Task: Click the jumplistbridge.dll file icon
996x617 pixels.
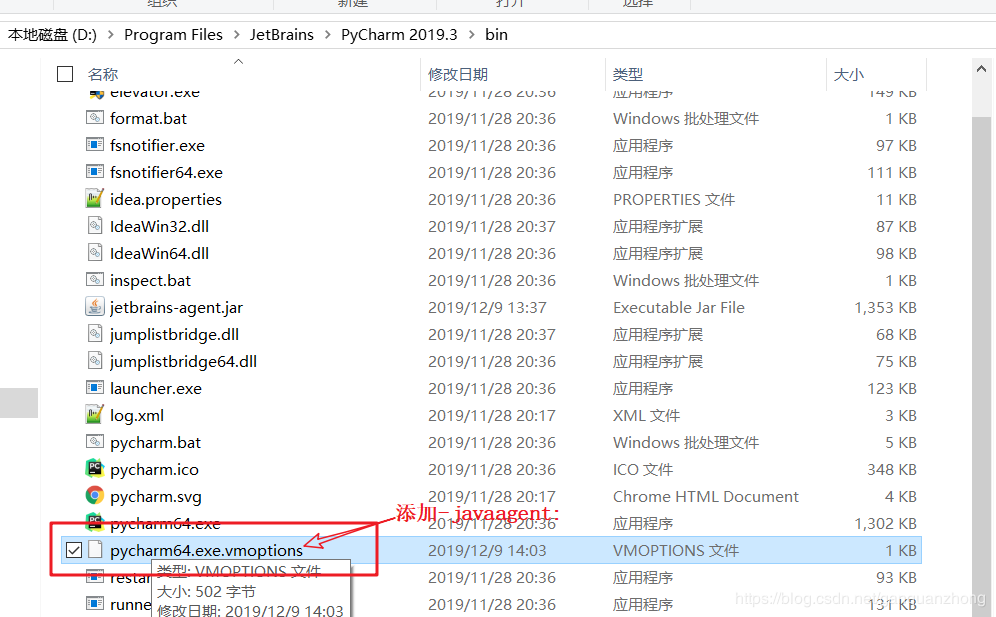Action: [95, 334]
